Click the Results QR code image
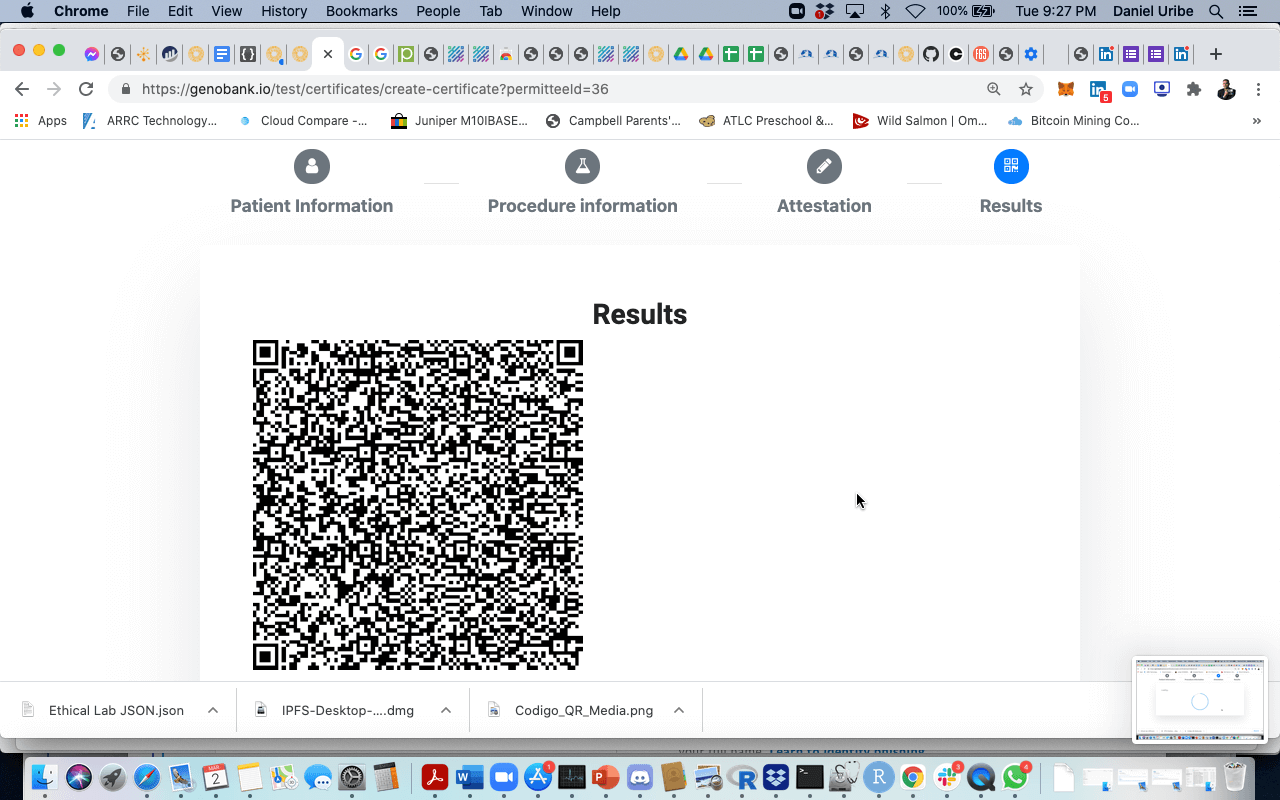The image size is (1280, 800). 418,505
